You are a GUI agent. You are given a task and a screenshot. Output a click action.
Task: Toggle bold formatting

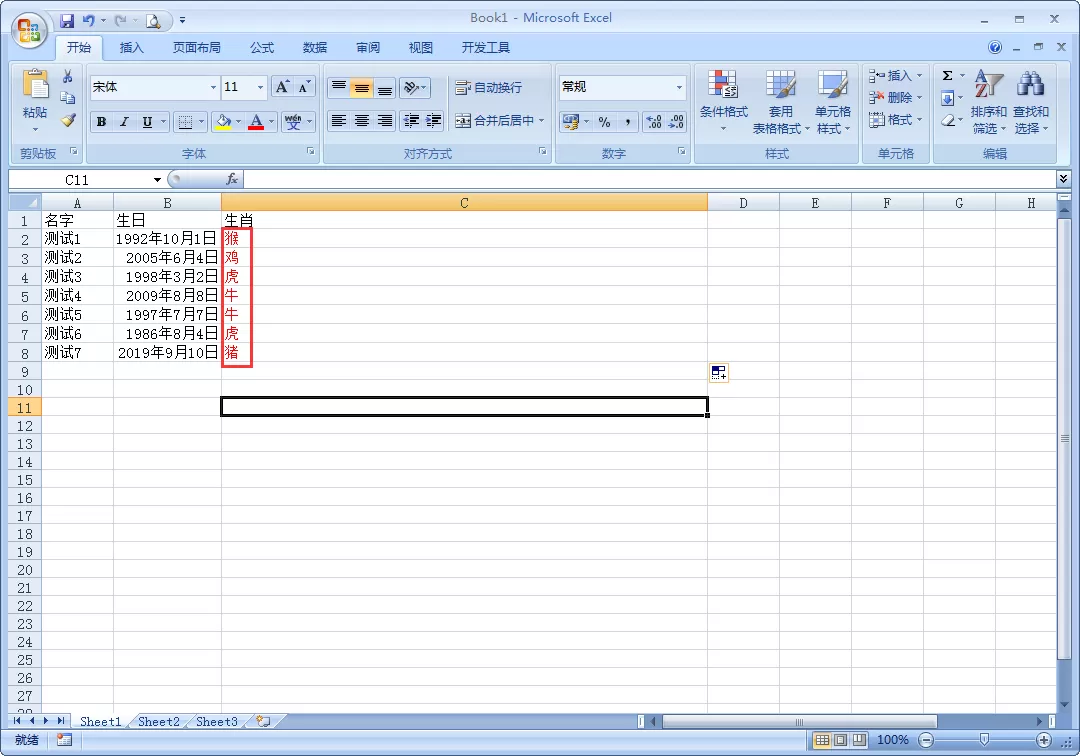click(x=101, y=122)
